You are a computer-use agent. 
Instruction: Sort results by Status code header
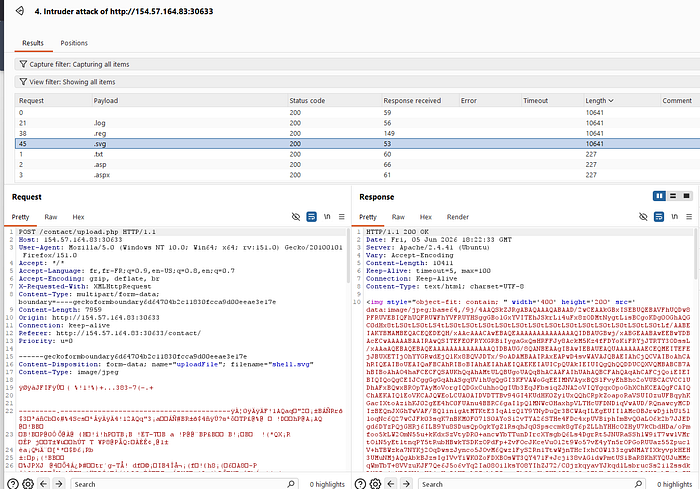tap(334, 100)
